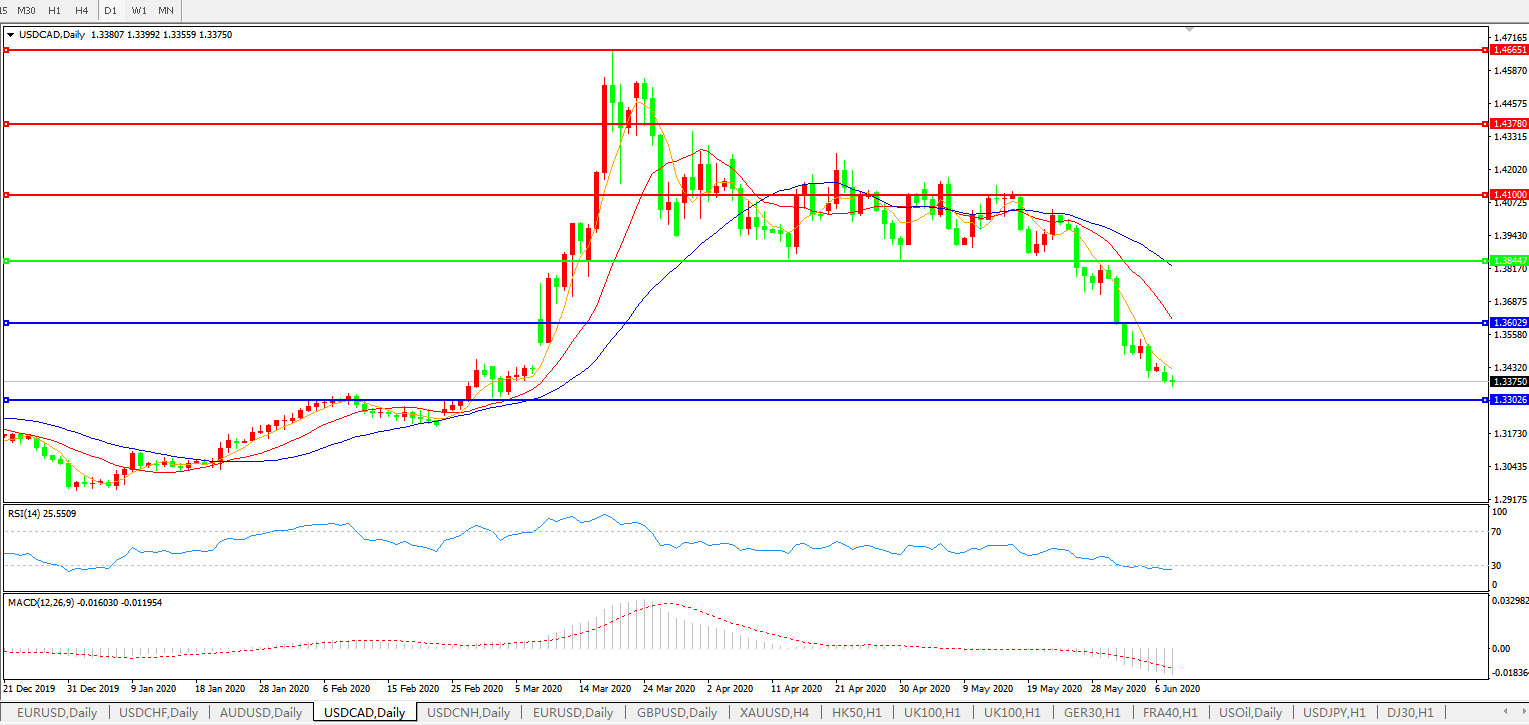Select the green 1.38447 line left handle
The height and width of the screenshot is (725, 1529).
[x=6, y=261]
